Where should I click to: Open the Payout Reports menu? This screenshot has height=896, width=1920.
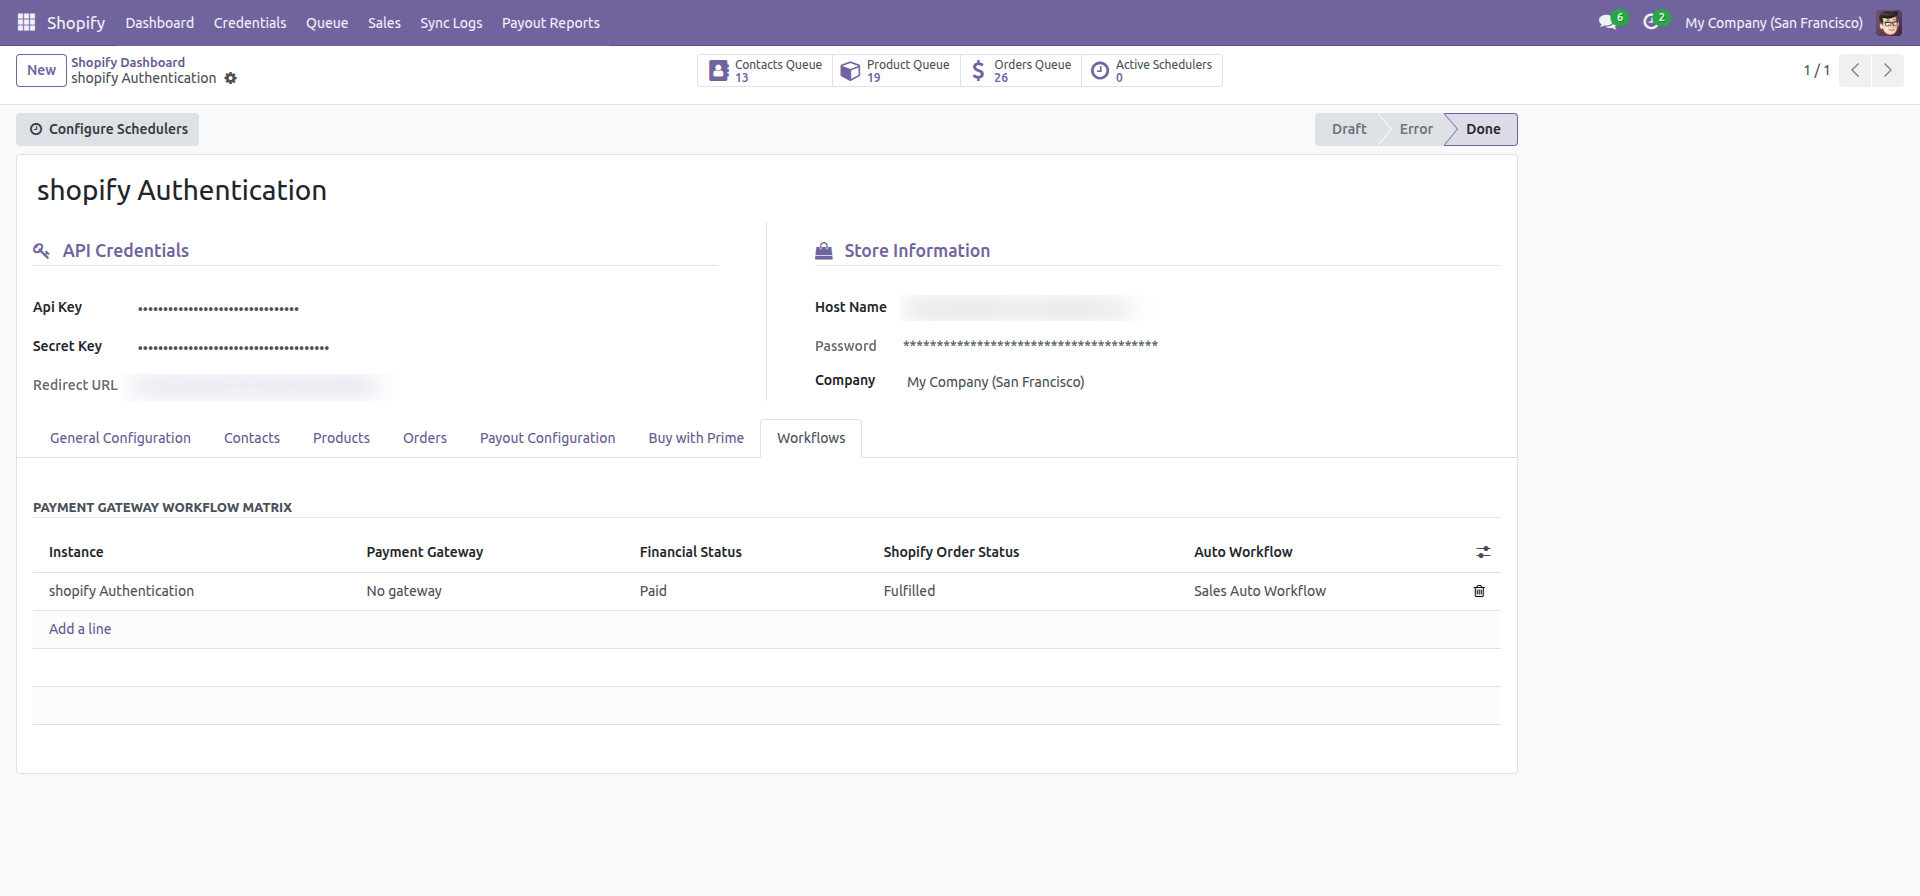pyautogui.click(x=551, y=22)
